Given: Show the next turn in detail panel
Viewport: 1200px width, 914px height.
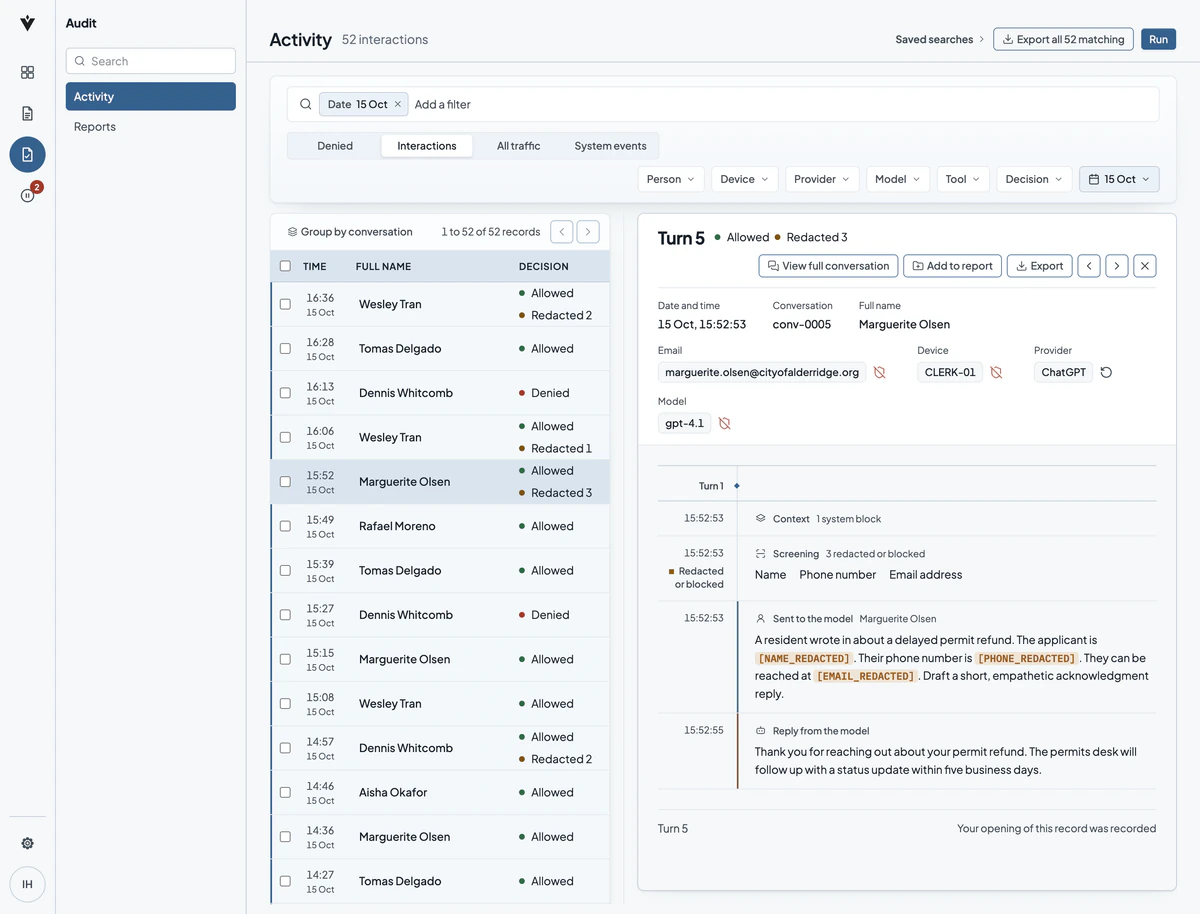Looking at the screenshot, I should [x=1117, y=266].
